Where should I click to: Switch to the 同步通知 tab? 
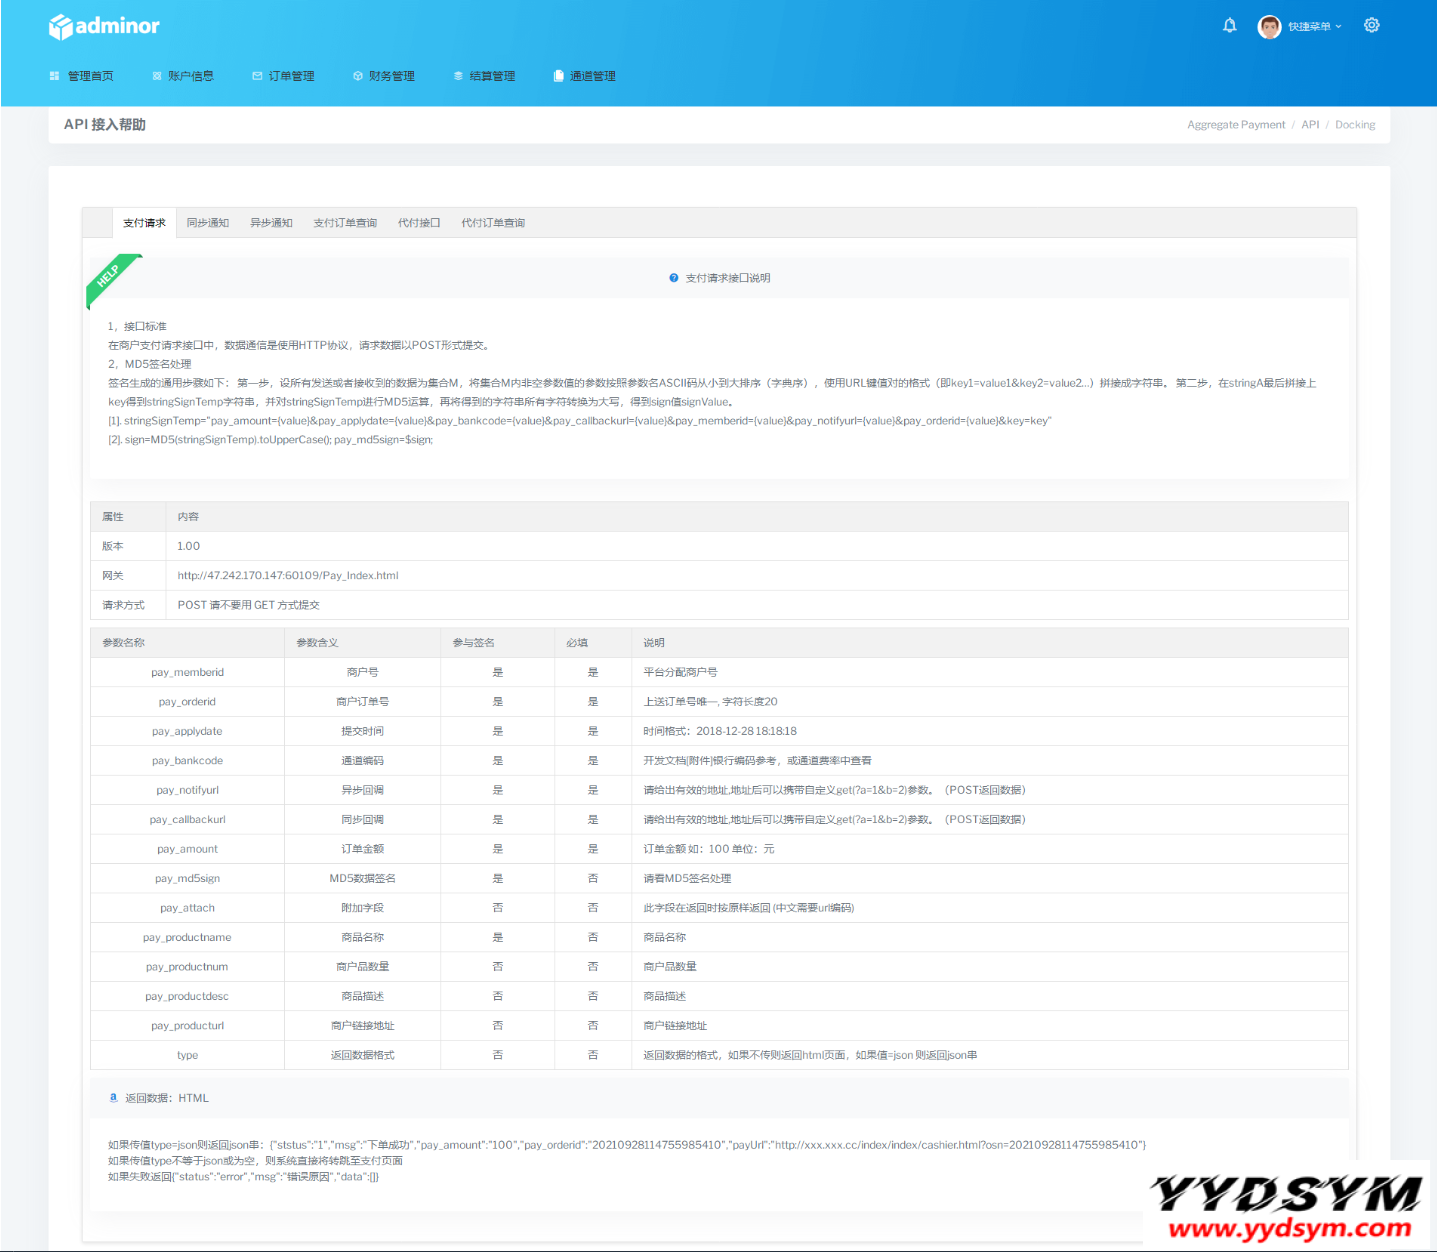pyautogui.click(x=208, y=223)
